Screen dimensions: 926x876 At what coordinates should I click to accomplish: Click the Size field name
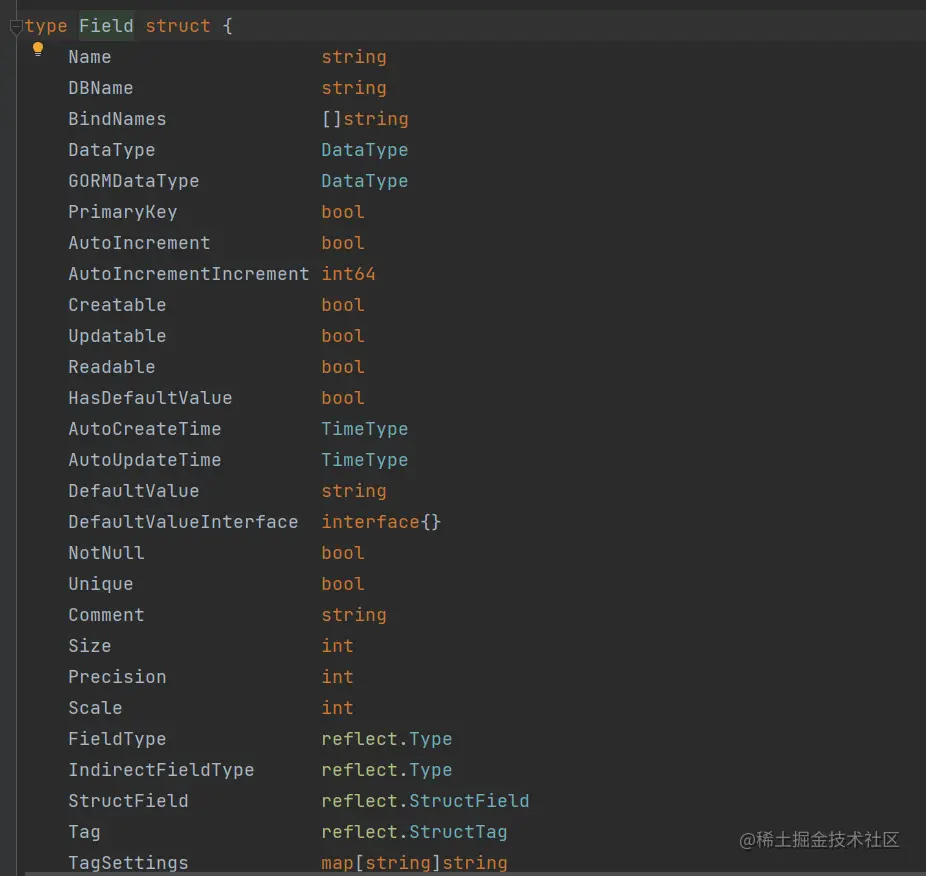(90, 646)
